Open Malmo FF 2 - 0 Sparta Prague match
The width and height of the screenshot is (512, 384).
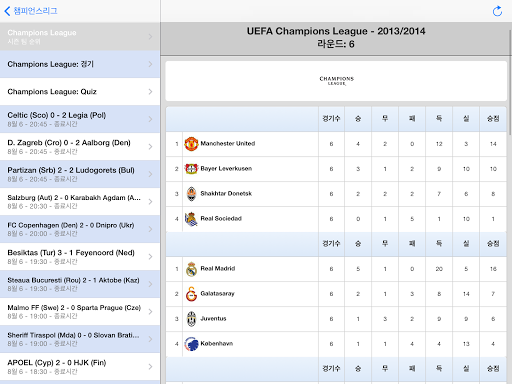click(x=80, y=312)
